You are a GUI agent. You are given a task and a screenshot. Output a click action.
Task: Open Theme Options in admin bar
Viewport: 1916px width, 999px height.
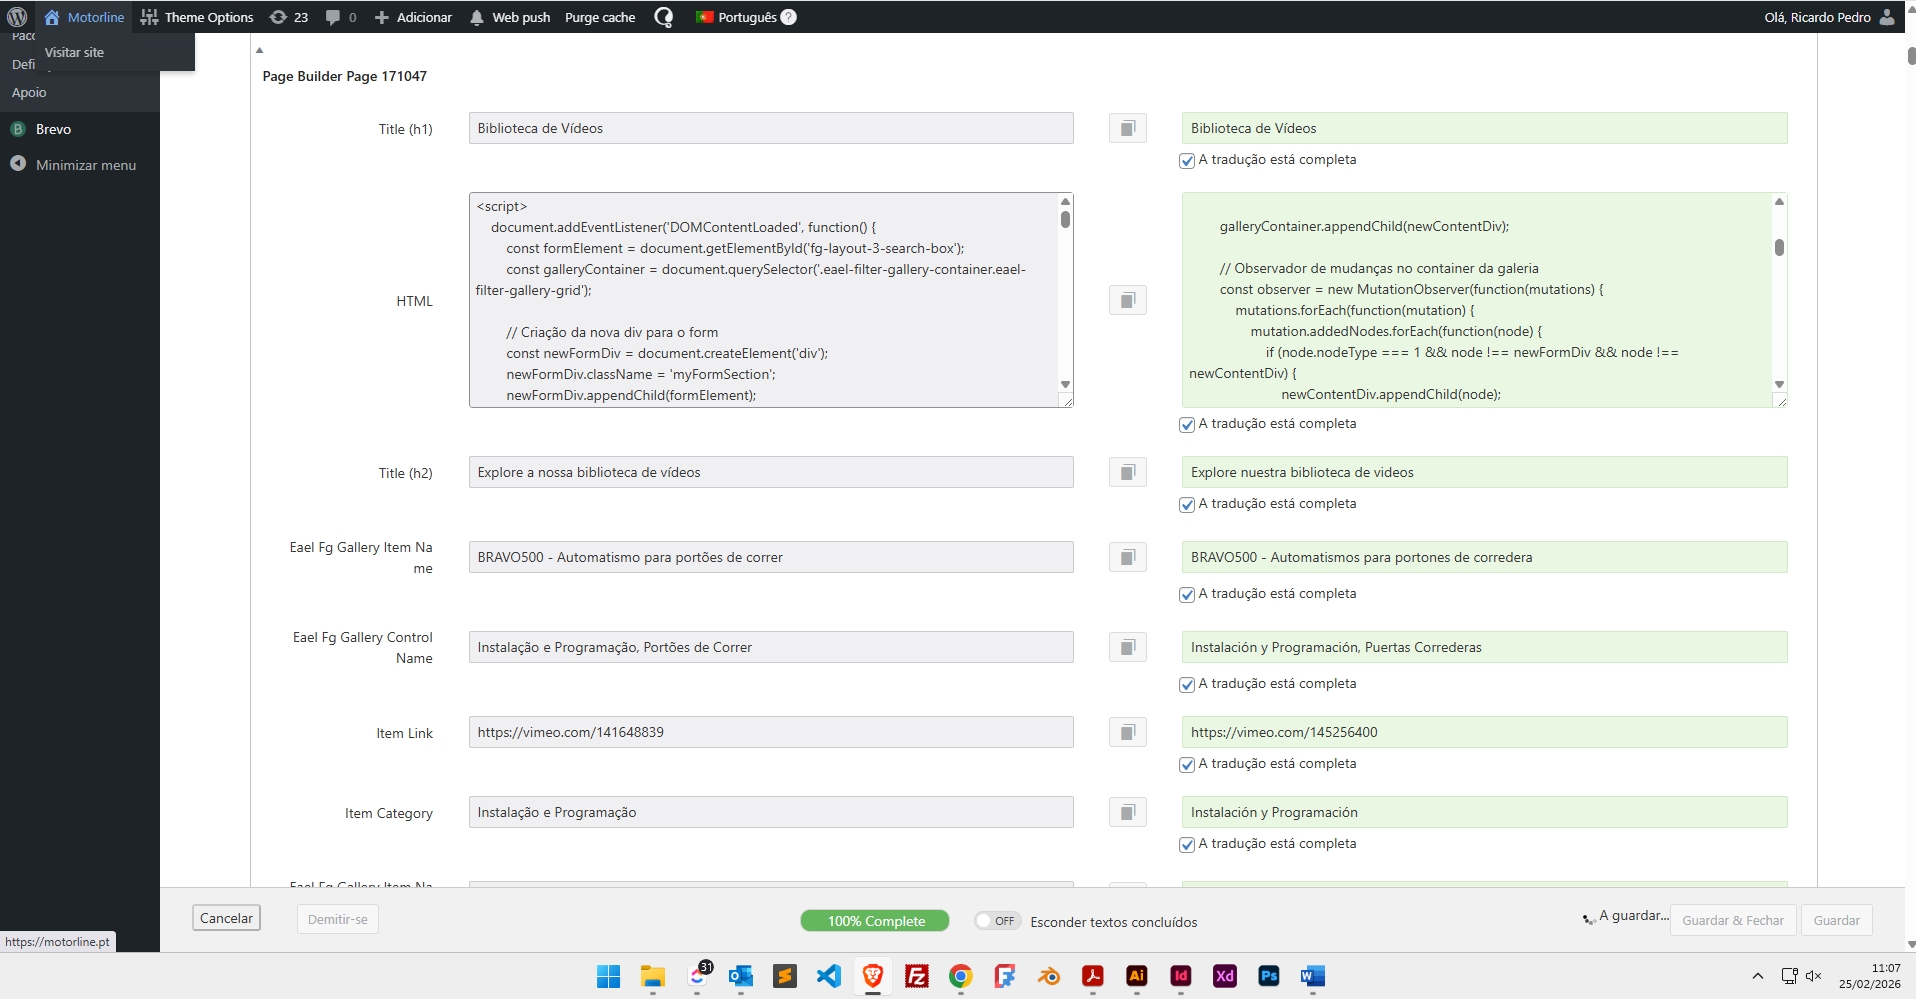pos(197,17)
